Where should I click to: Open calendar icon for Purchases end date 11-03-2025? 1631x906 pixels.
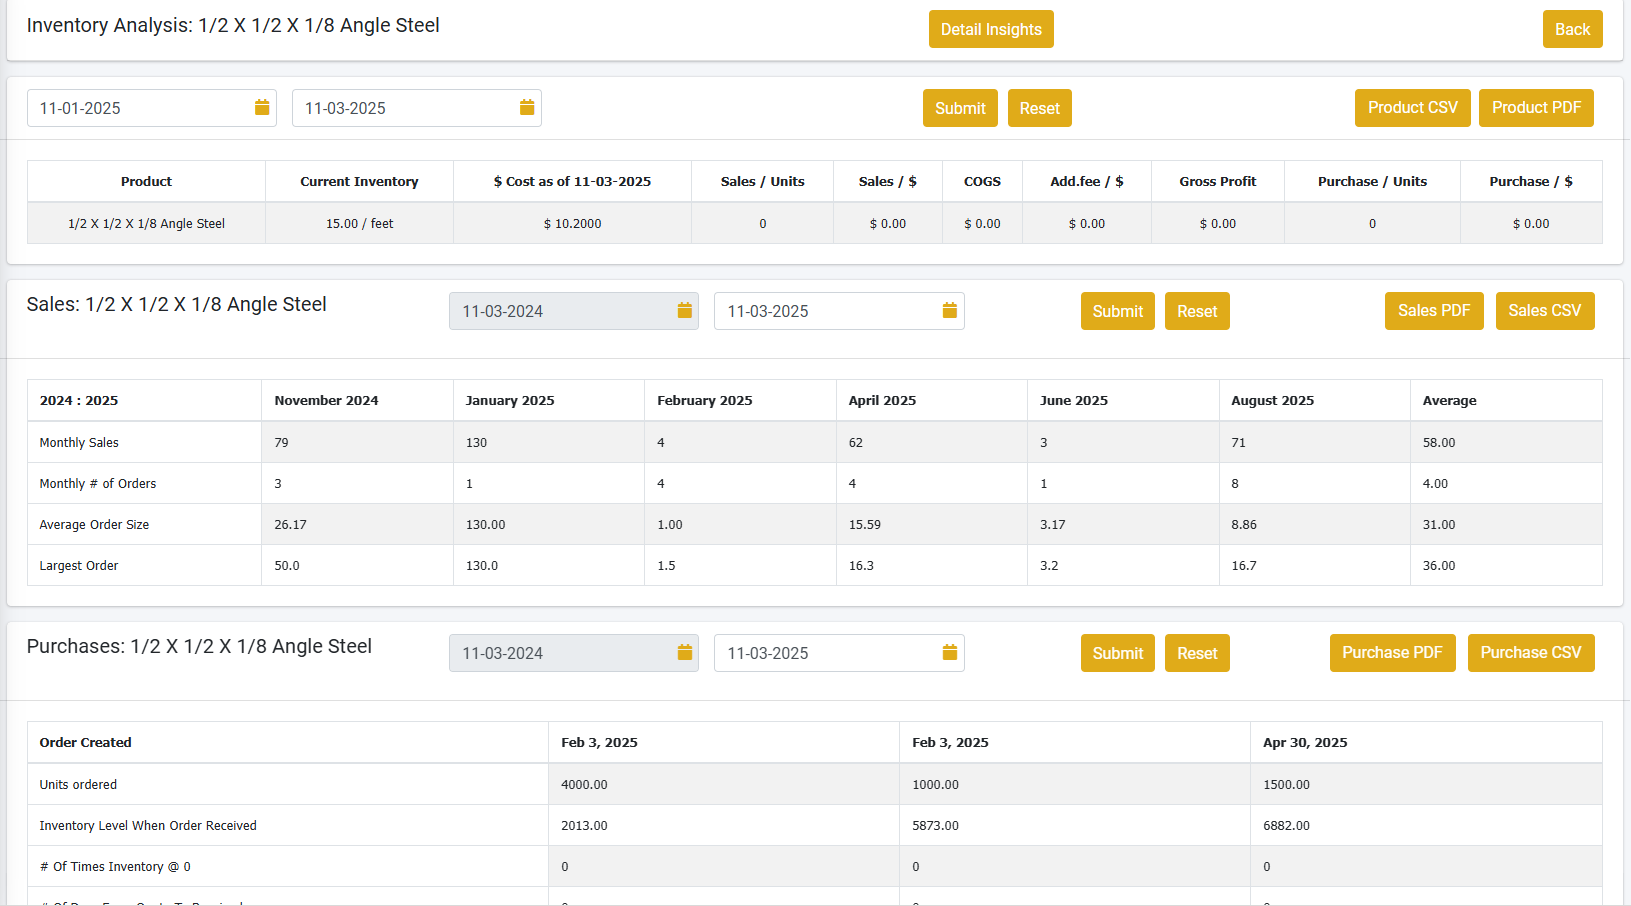tap(950, 653)
